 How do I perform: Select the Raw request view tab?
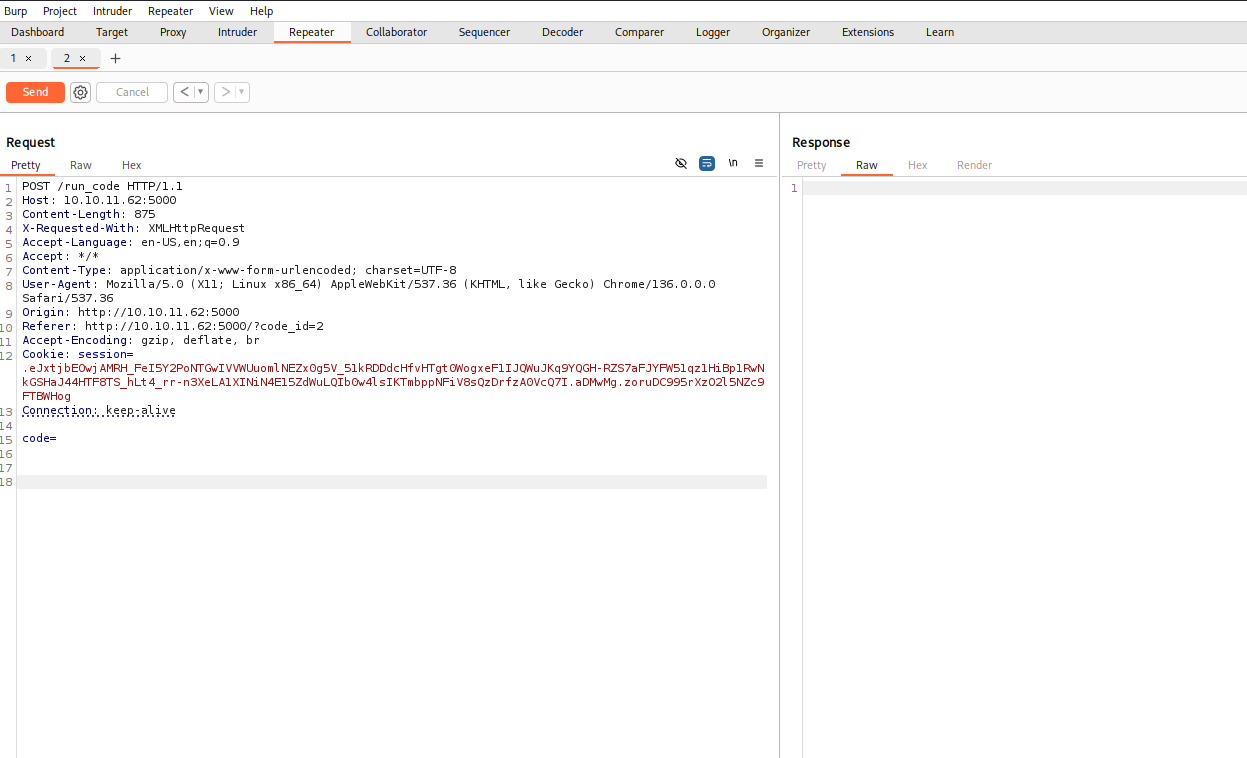click(x=81, y=165)
